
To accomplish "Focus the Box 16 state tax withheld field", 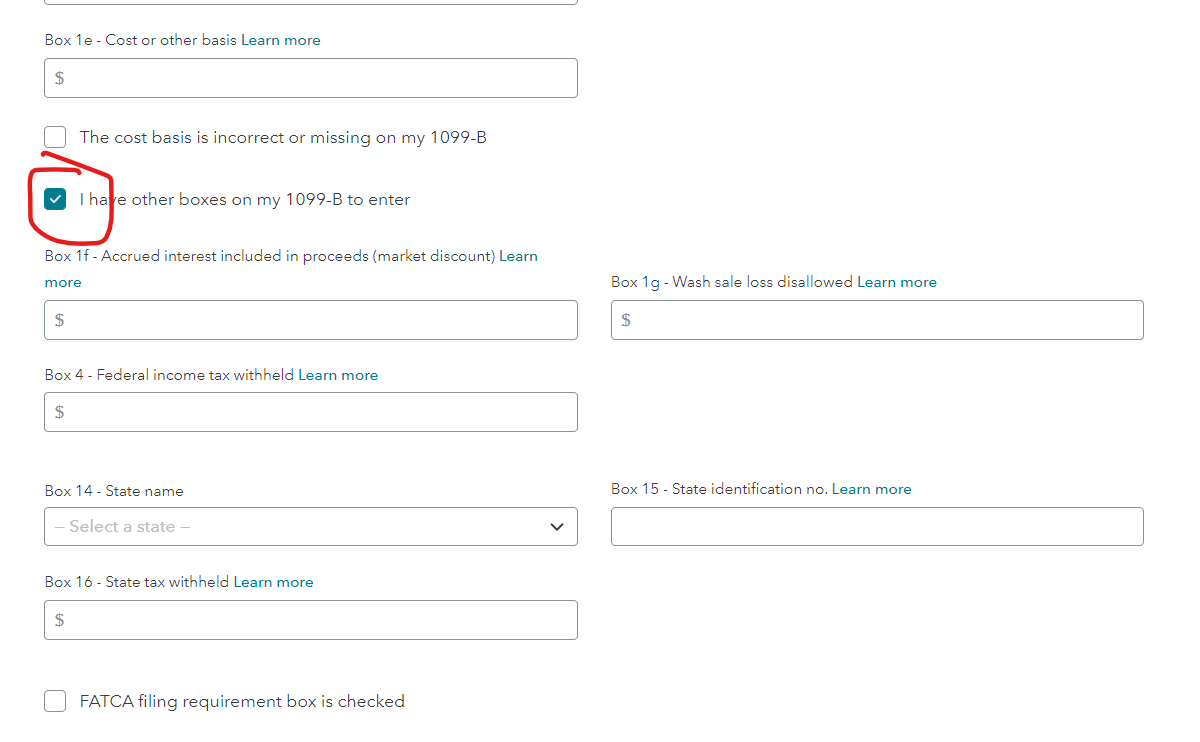I will 311,620.
